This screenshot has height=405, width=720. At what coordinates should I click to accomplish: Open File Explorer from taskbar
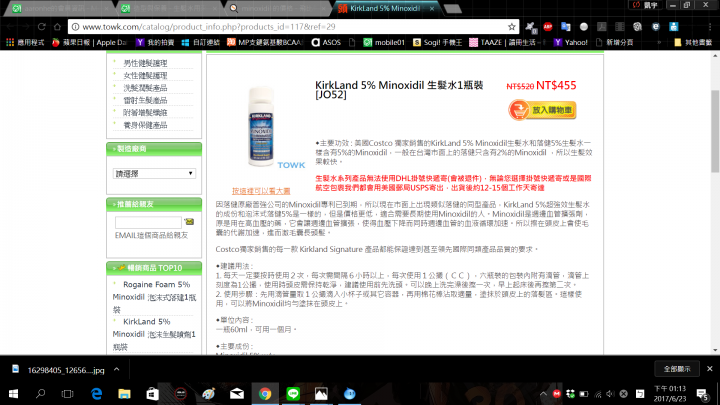tap(124, 394)
